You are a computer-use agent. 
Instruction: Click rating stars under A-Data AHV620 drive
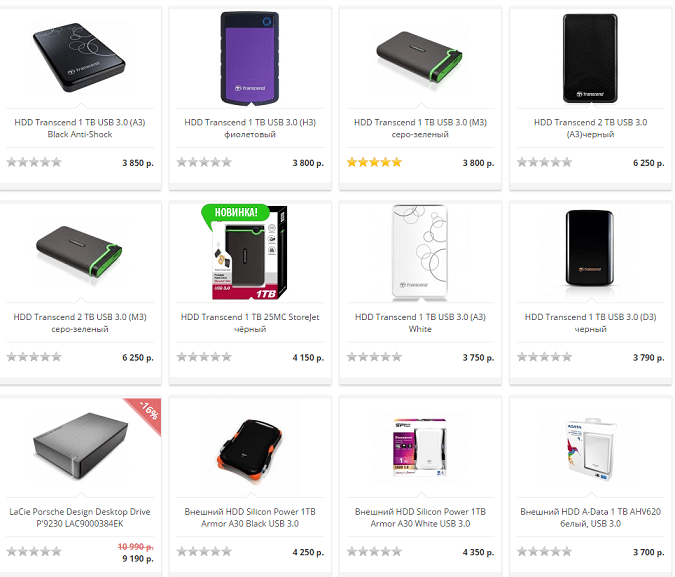(x=544, y=551)
